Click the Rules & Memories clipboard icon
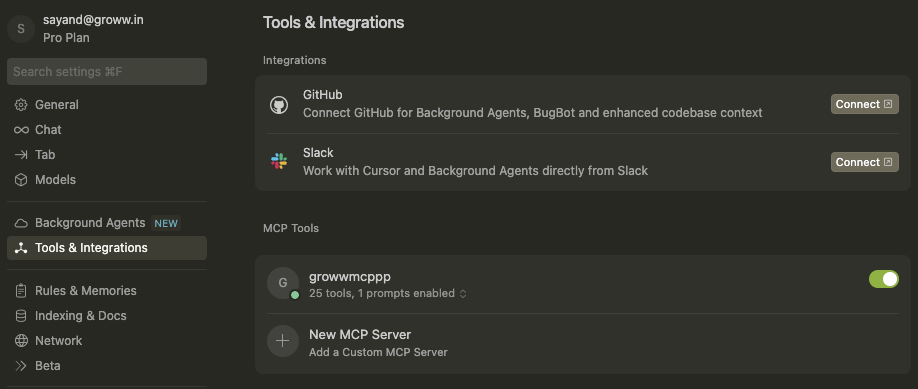The width and height of the screenshot is (918, 389). pyautogui.click(x=21, y=291)
